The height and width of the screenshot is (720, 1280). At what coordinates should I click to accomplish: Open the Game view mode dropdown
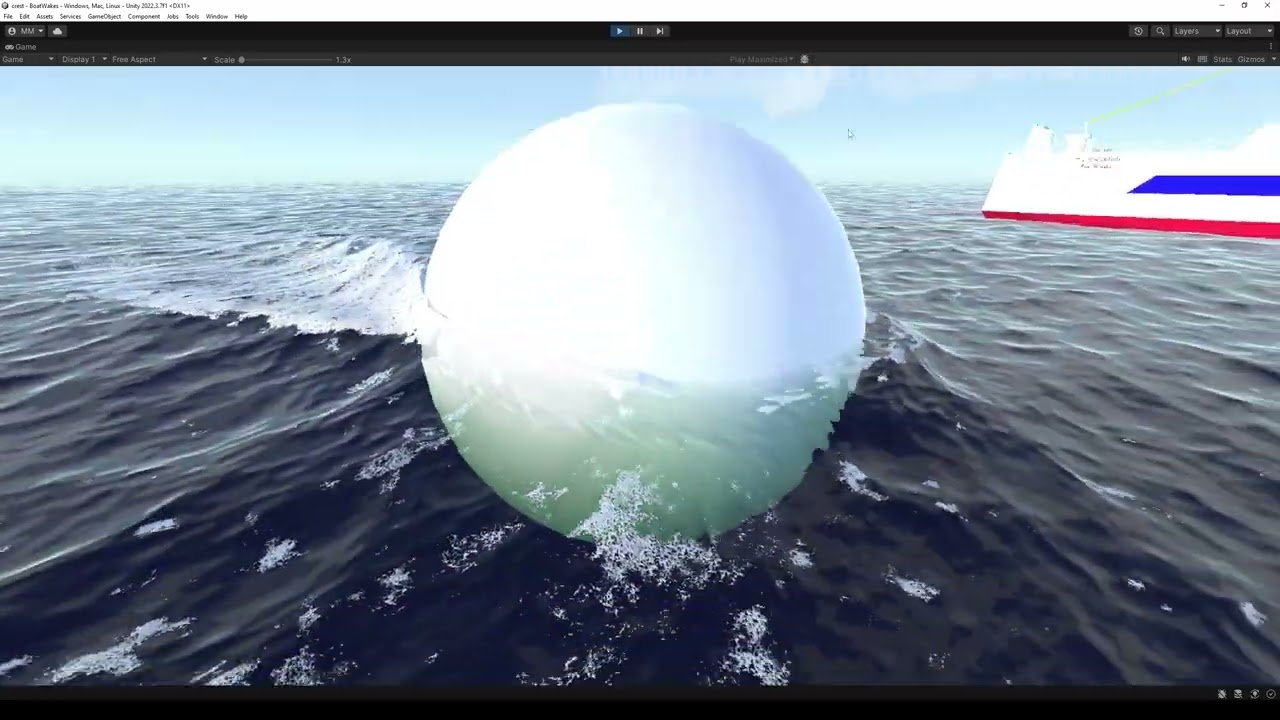pos(28,59)
